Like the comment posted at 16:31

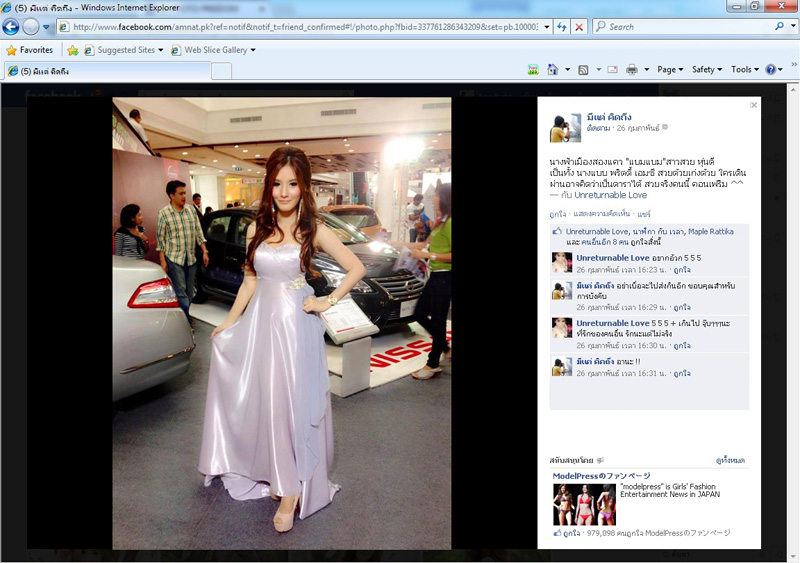(682, 374)
